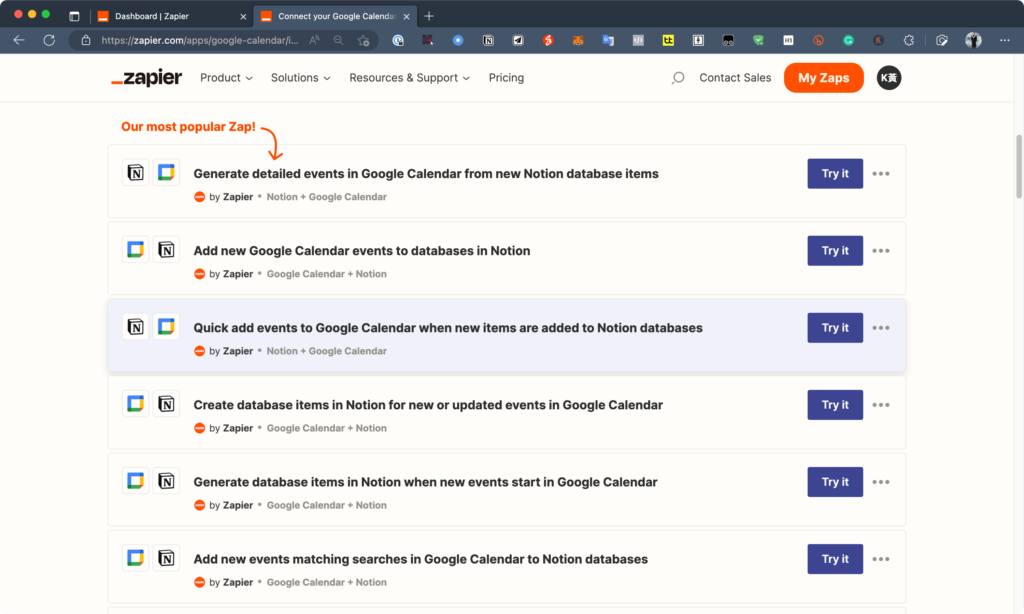The width and height of the screenshot is (1024, 614).
Task: Open more options for Add new Google Calendar events Zap
Action: 881,251
